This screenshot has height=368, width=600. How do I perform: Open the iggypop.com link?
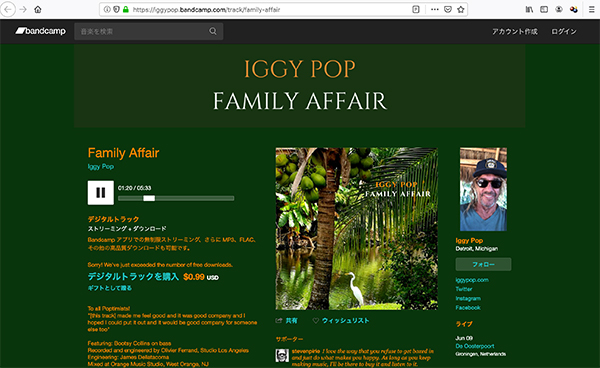click(472, 280)
